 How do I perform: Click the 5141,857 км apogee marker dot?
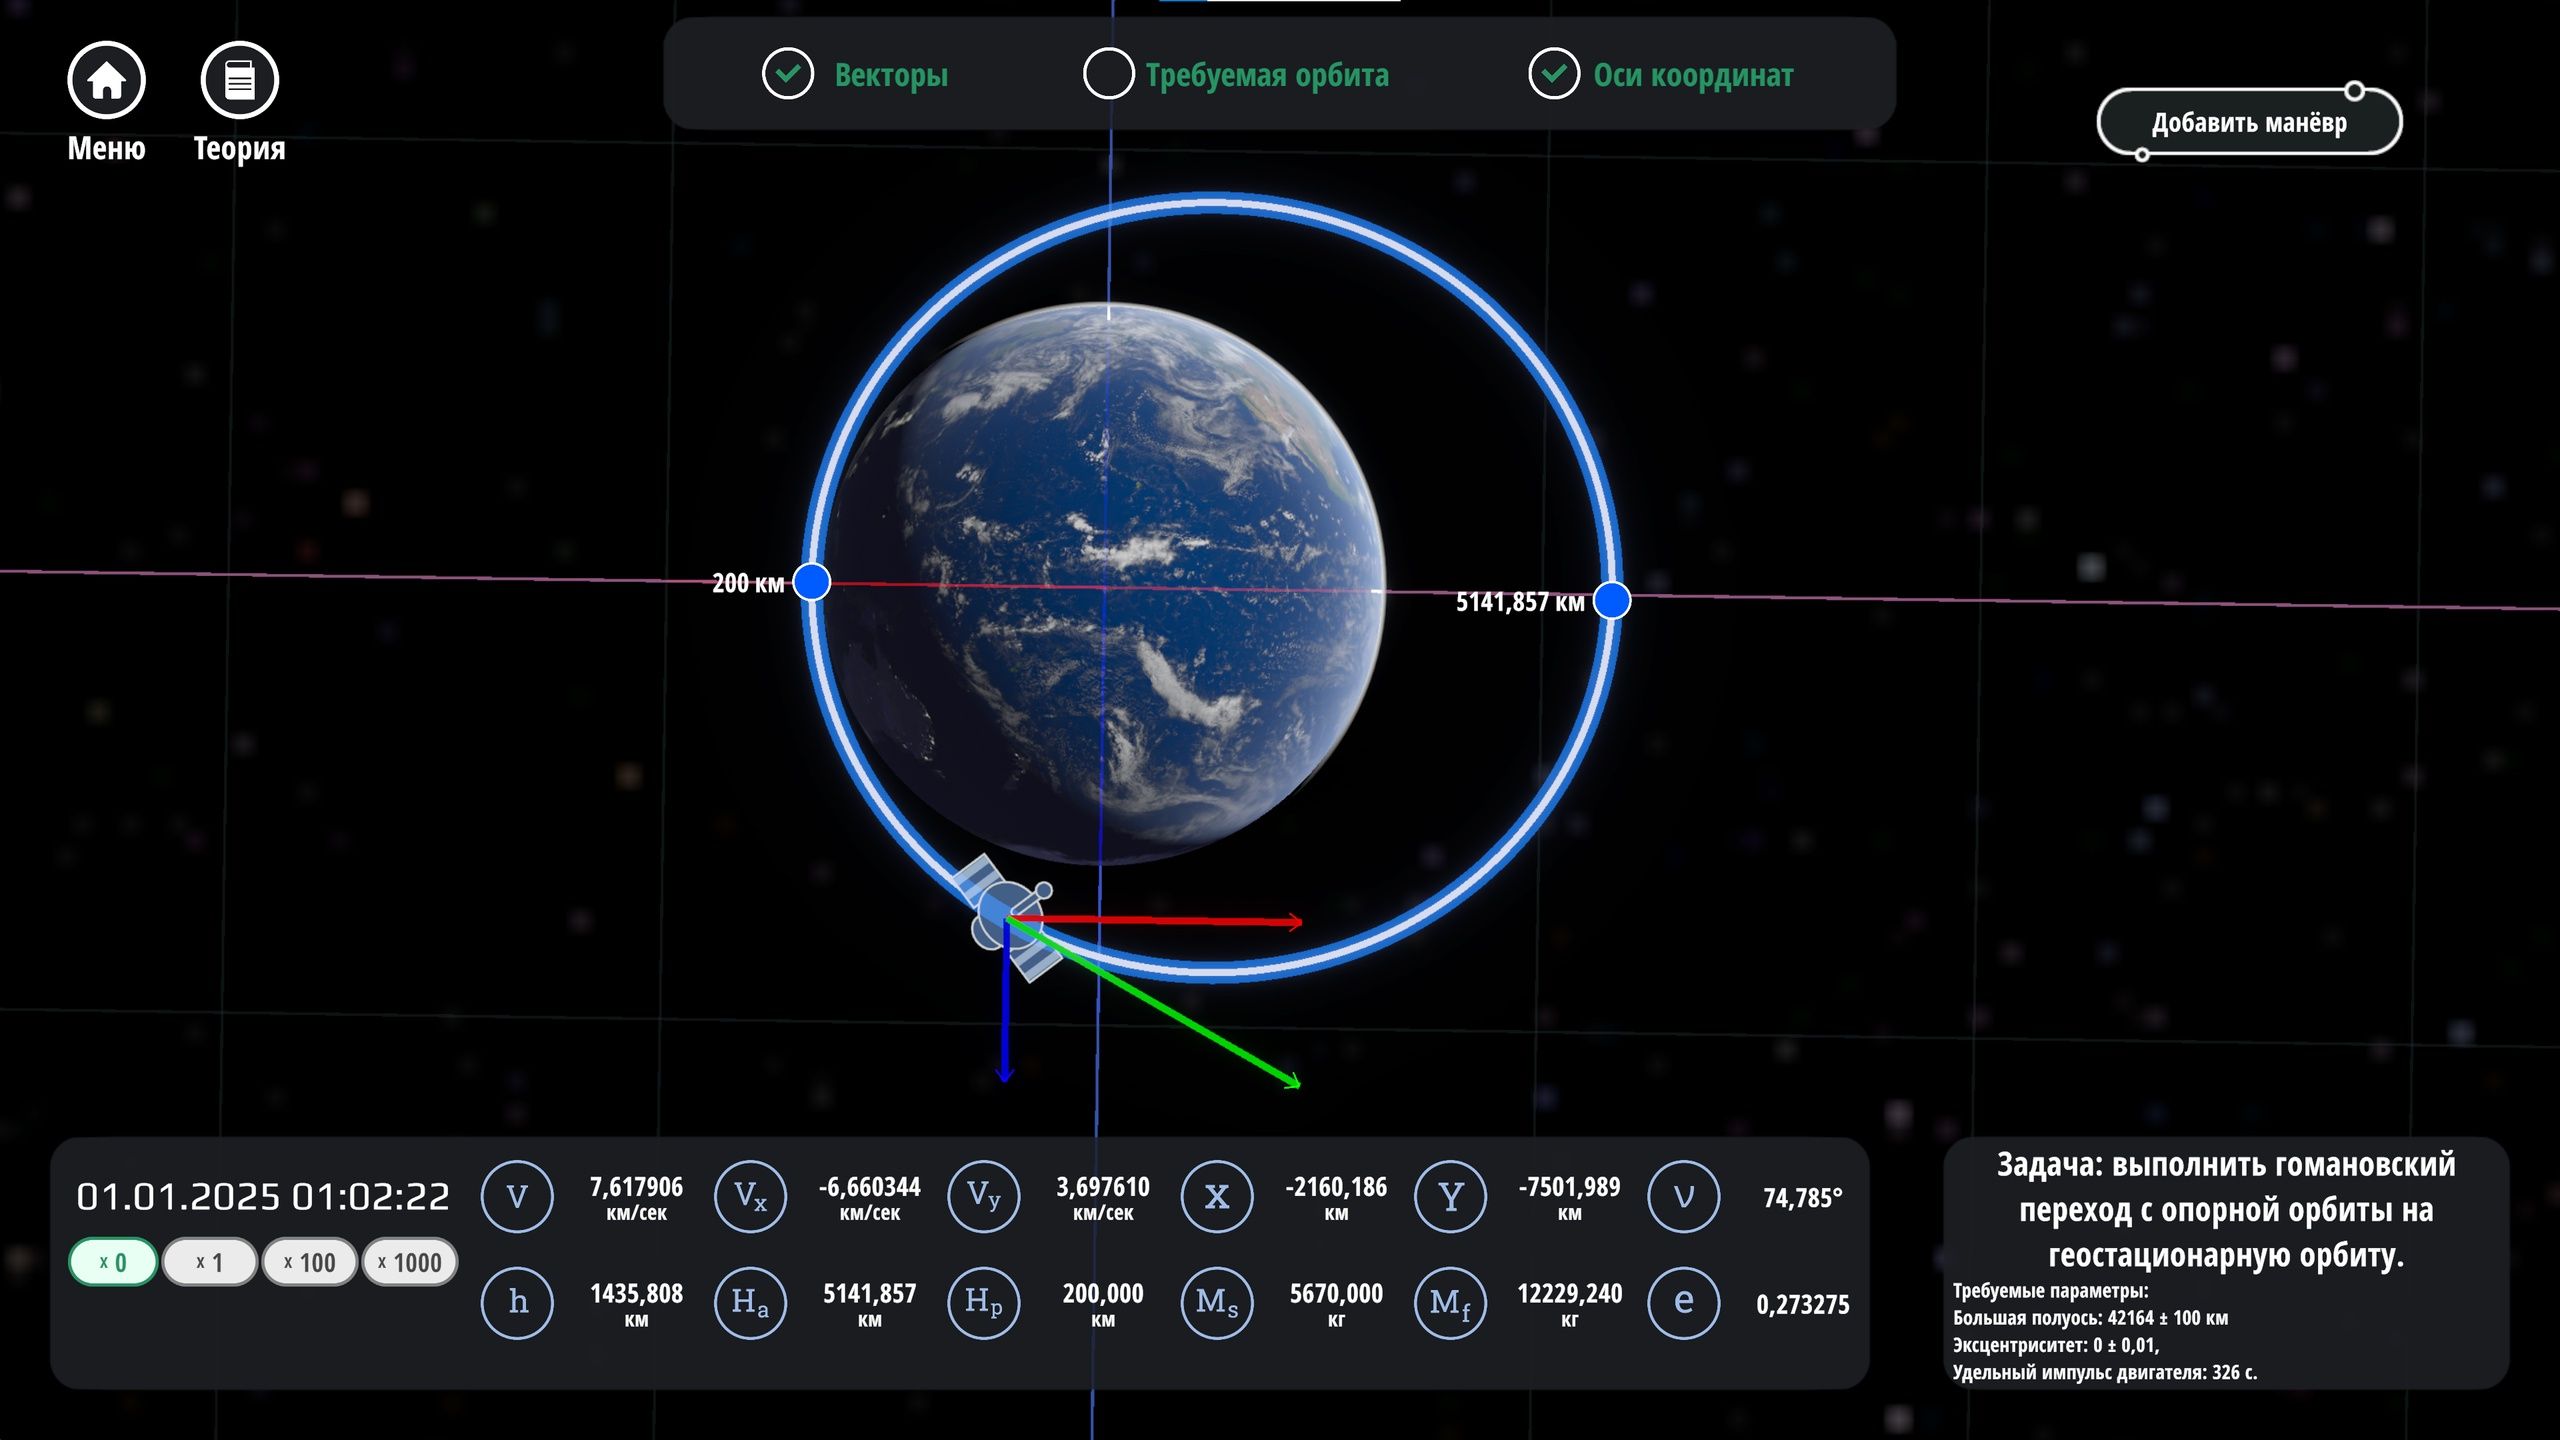coord(1611,600)
